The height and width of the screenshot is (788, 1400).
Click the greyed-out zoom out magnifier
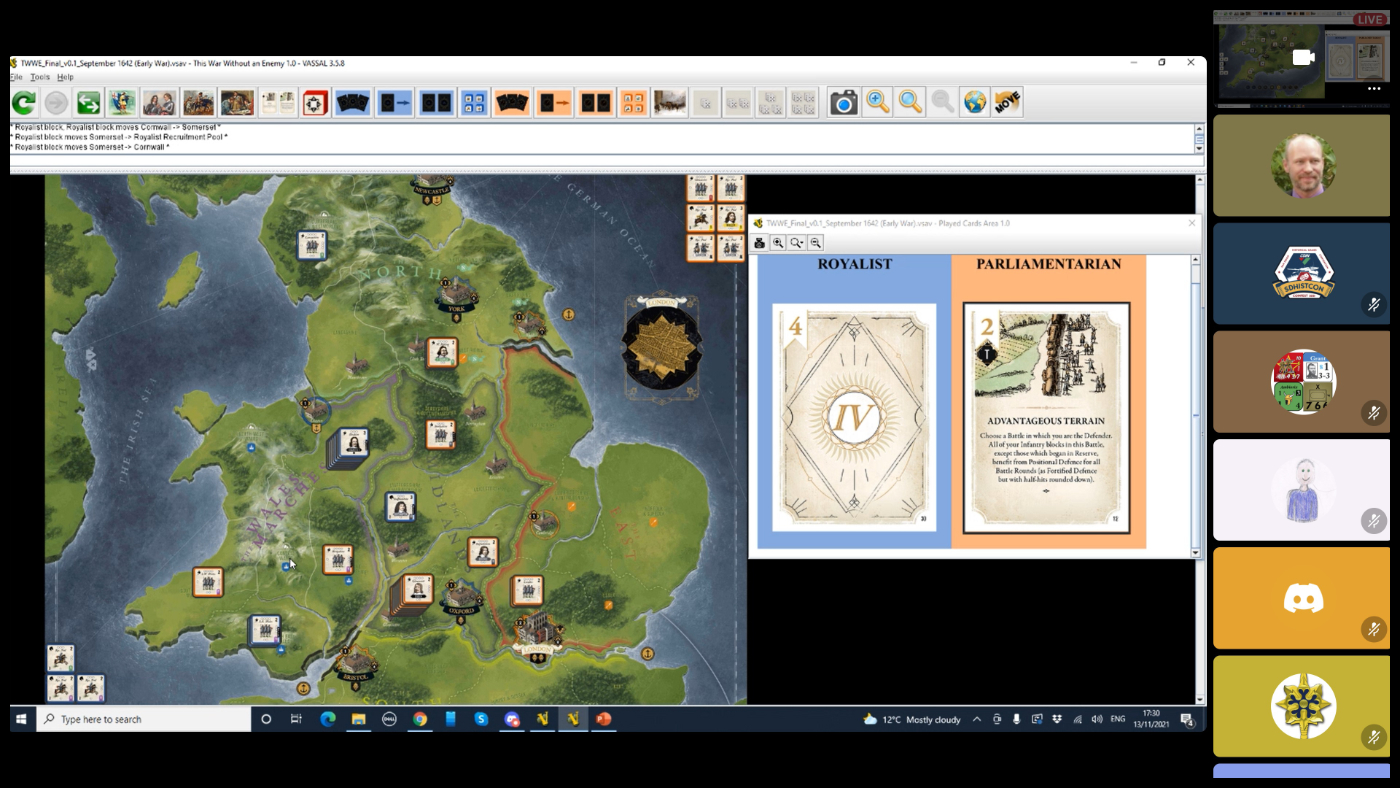(942, 102)
